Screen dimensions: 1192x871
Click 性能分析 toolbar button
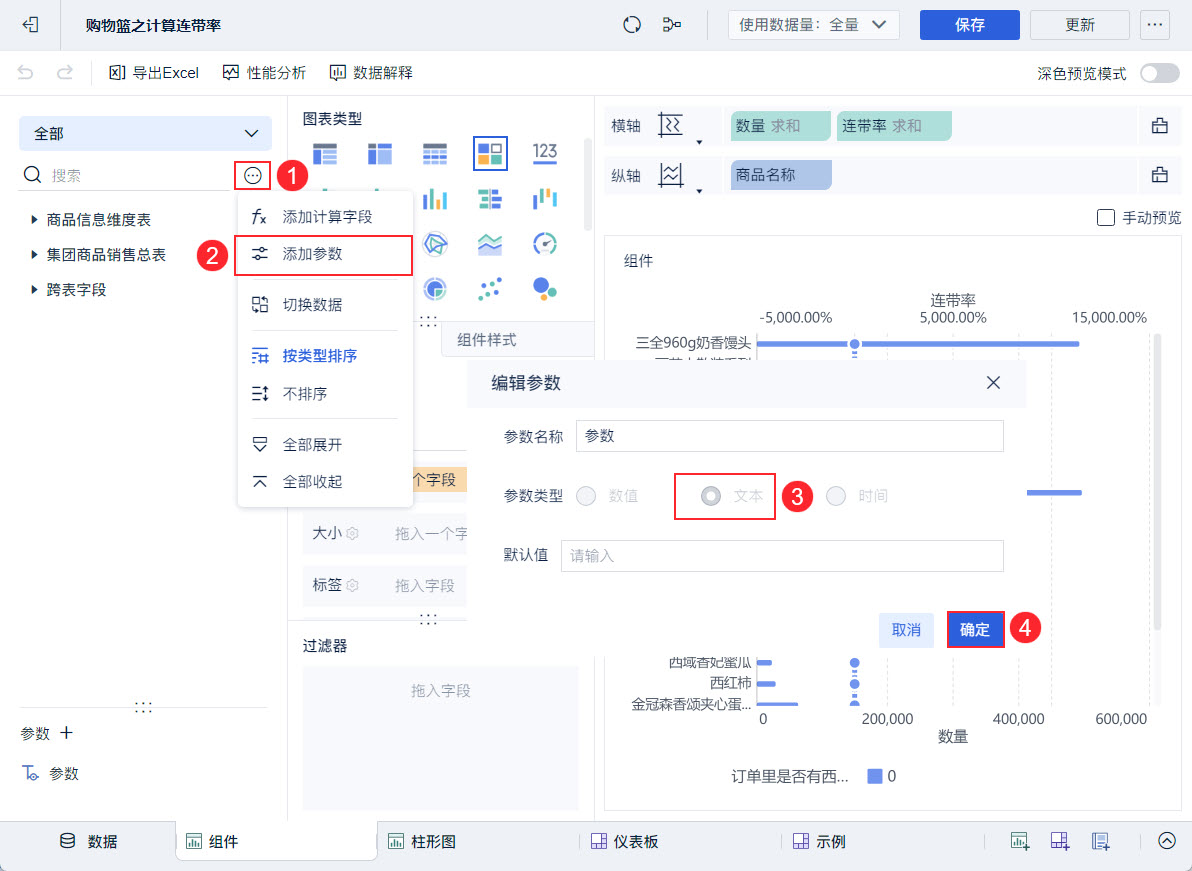point(265,73)
